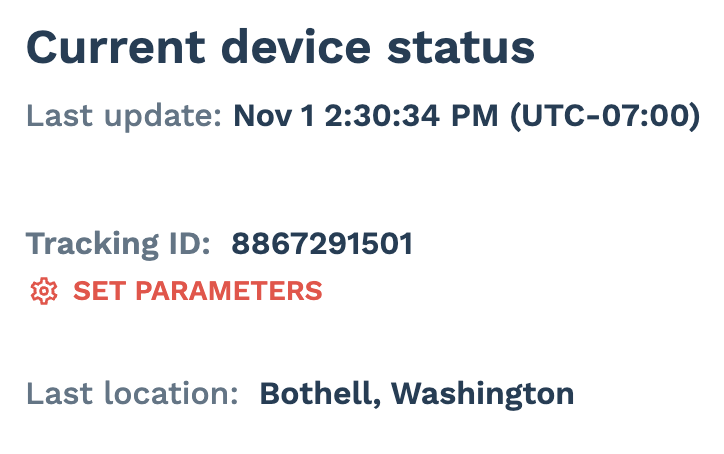Click the Last location label
The width and height of the screenshot is (724, 454).
point(132,393)
